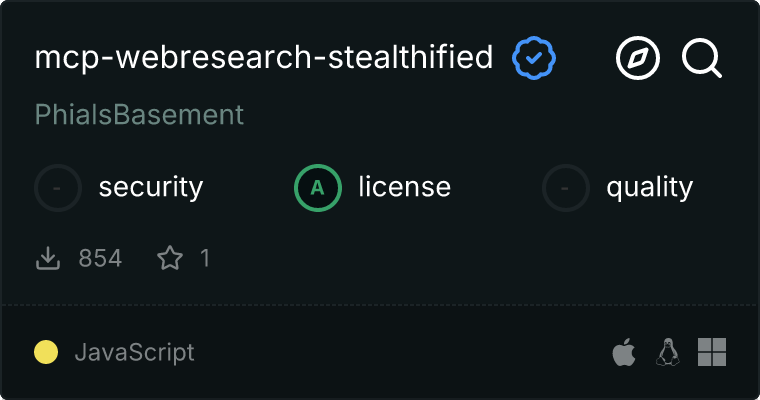Open the PhialsBasement author link
Viewport: 760px width, 400px height.
click(x=139, y=115)
